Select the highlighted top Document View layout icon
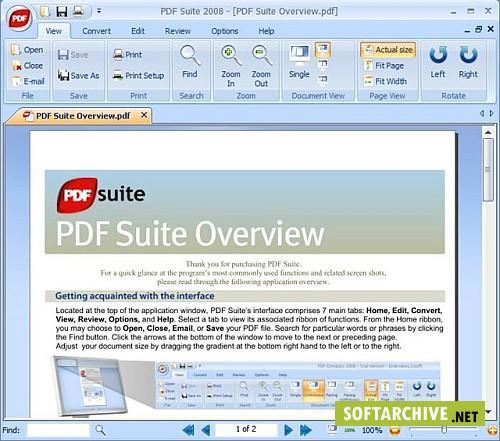The image size is (500, 441). [x=323, y=50]
